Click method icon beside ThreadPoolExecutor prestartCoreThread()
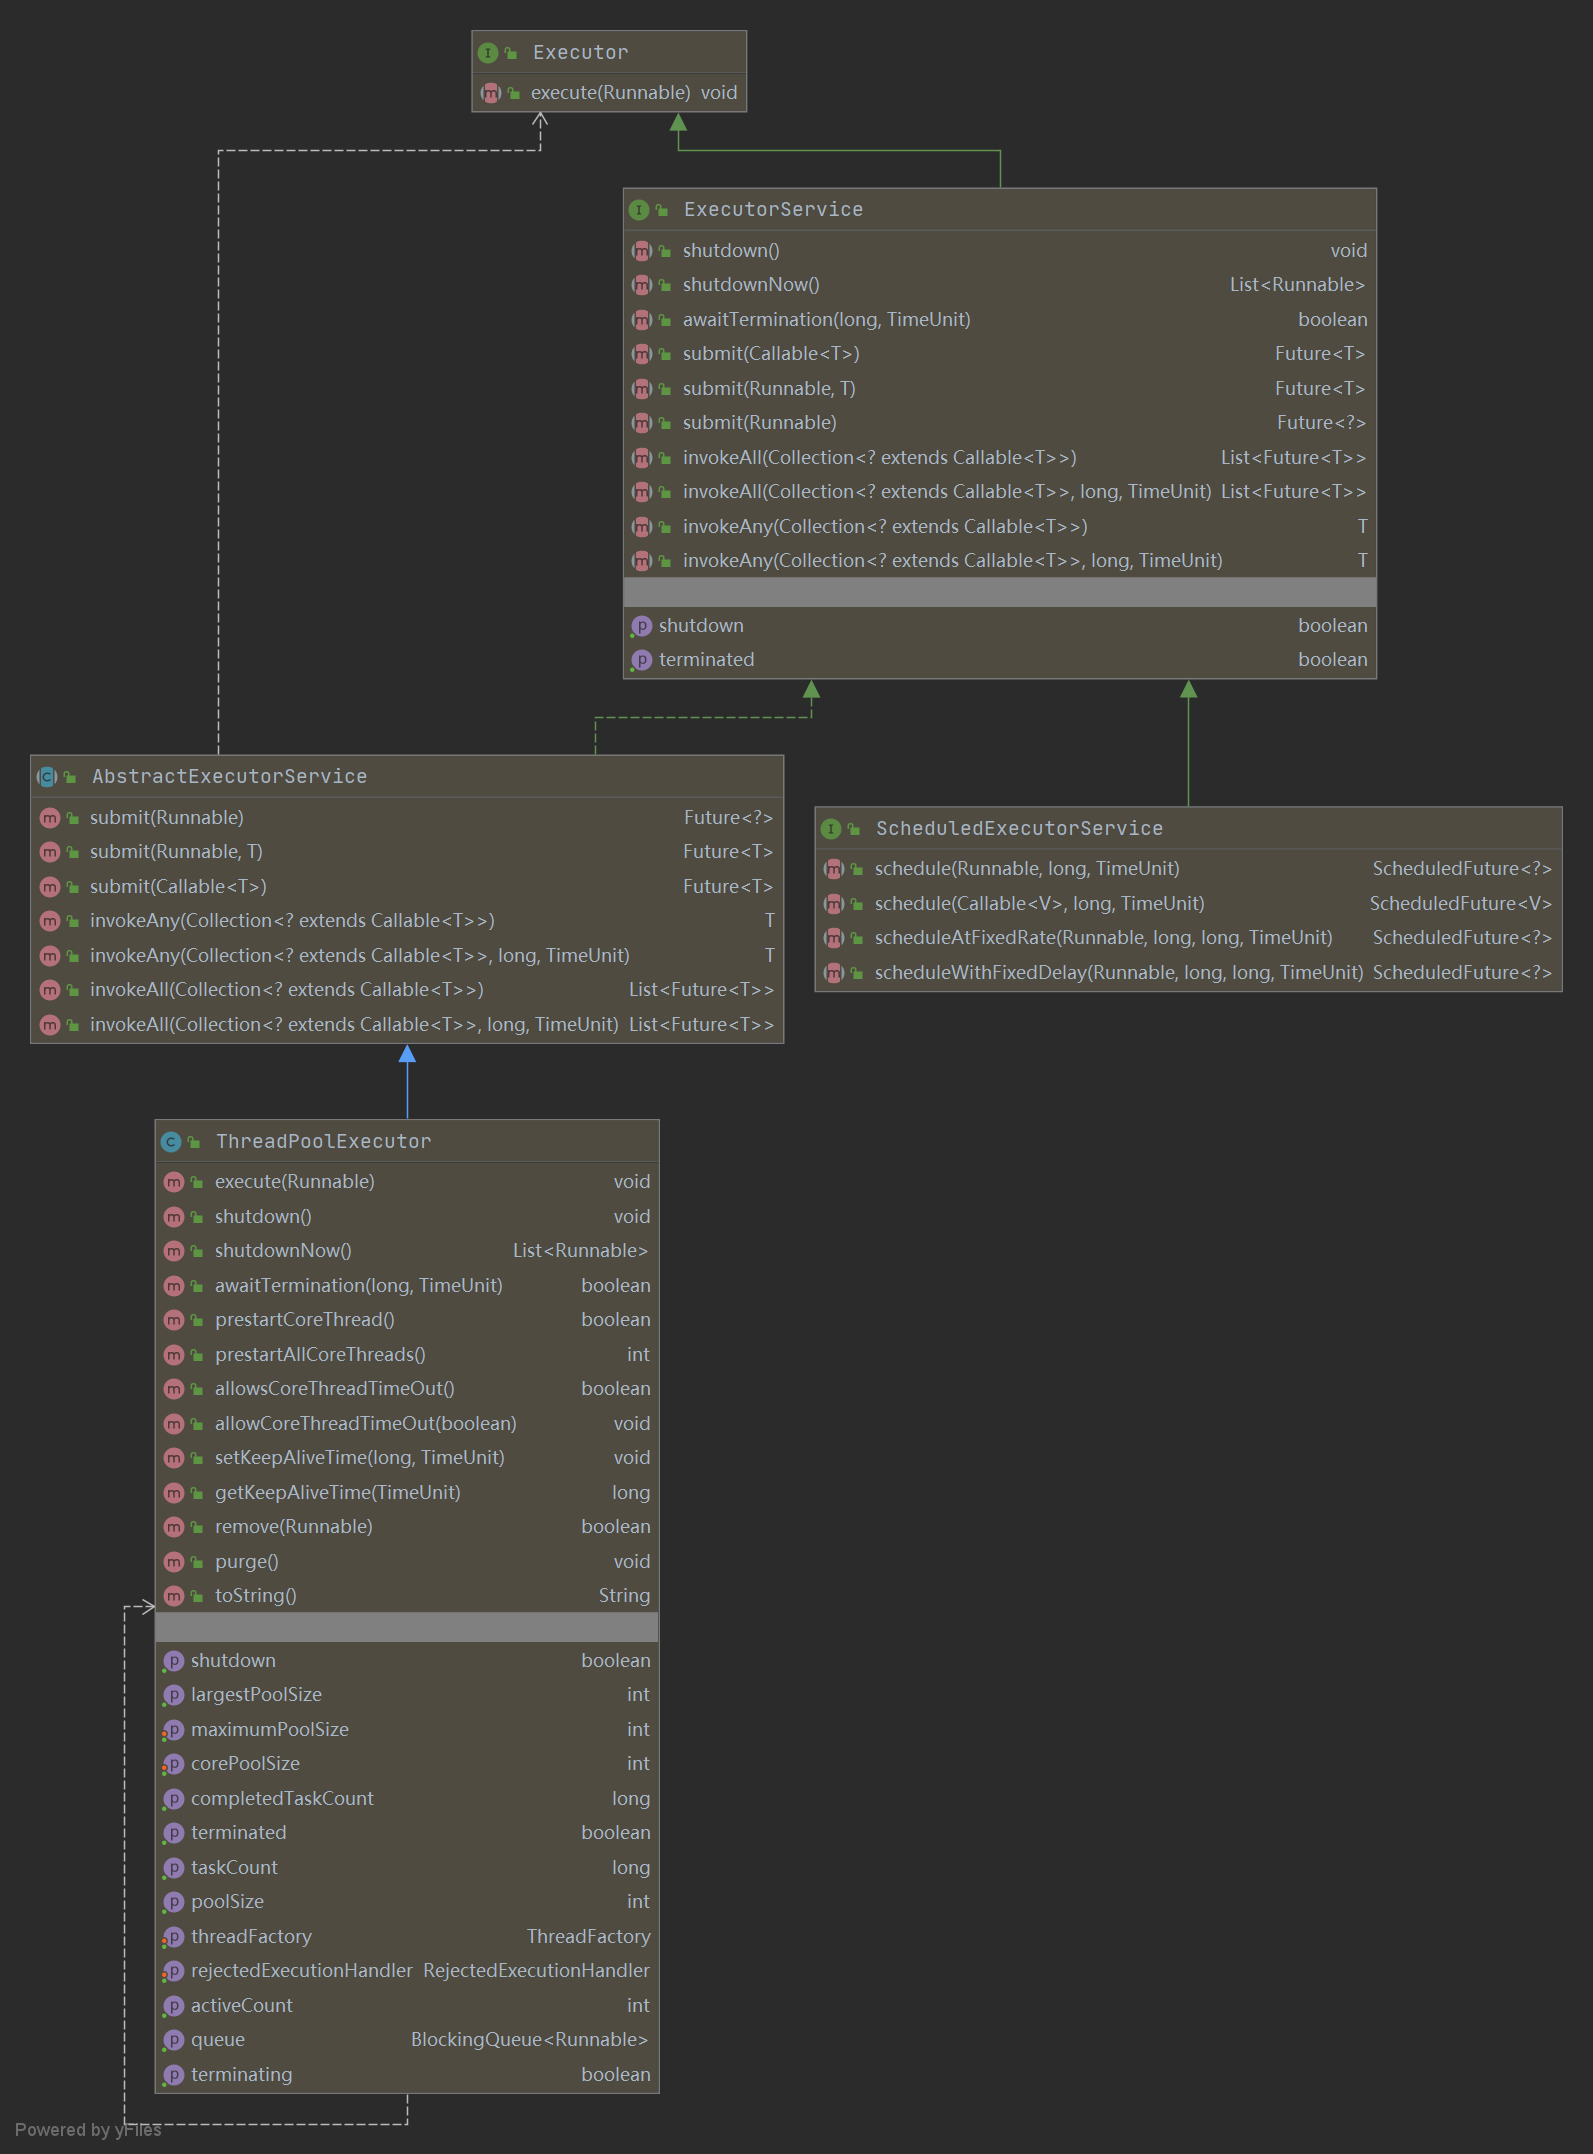This screenshot has width=1593, height=2154. (174, 1320)
